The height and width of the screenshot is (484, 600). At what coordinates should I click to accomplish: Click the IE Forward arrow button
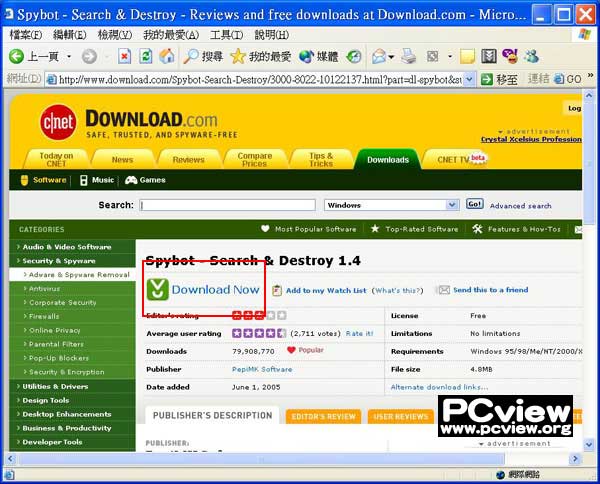89,57
